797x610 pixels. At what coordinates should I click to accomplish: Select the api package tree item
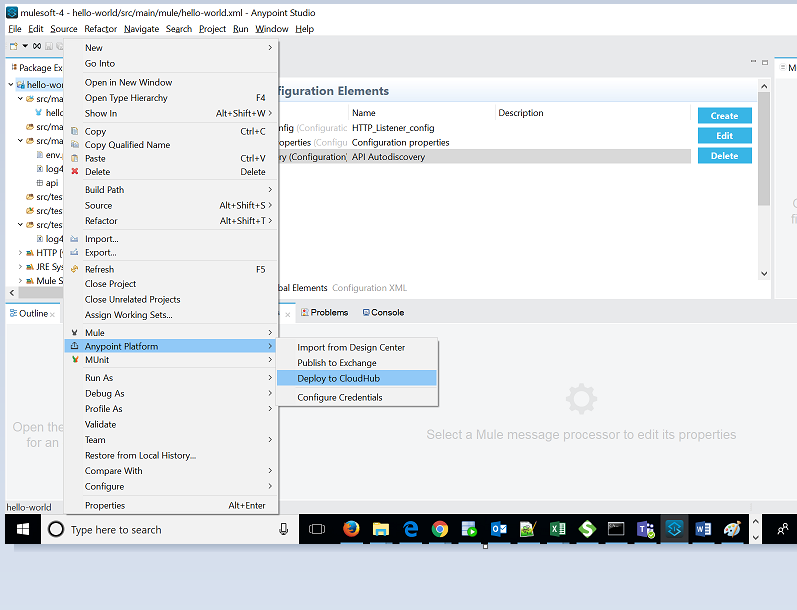(47, 183)
